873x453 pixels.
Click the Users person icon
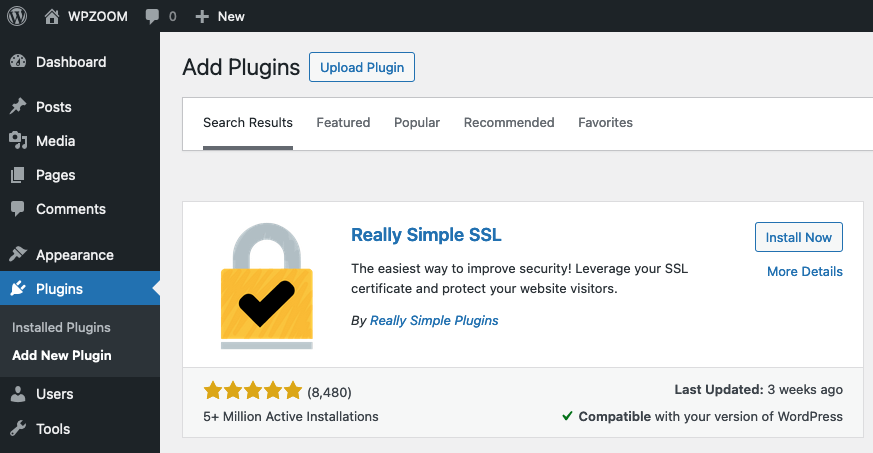pyautogui.click(x=18, y=394)
